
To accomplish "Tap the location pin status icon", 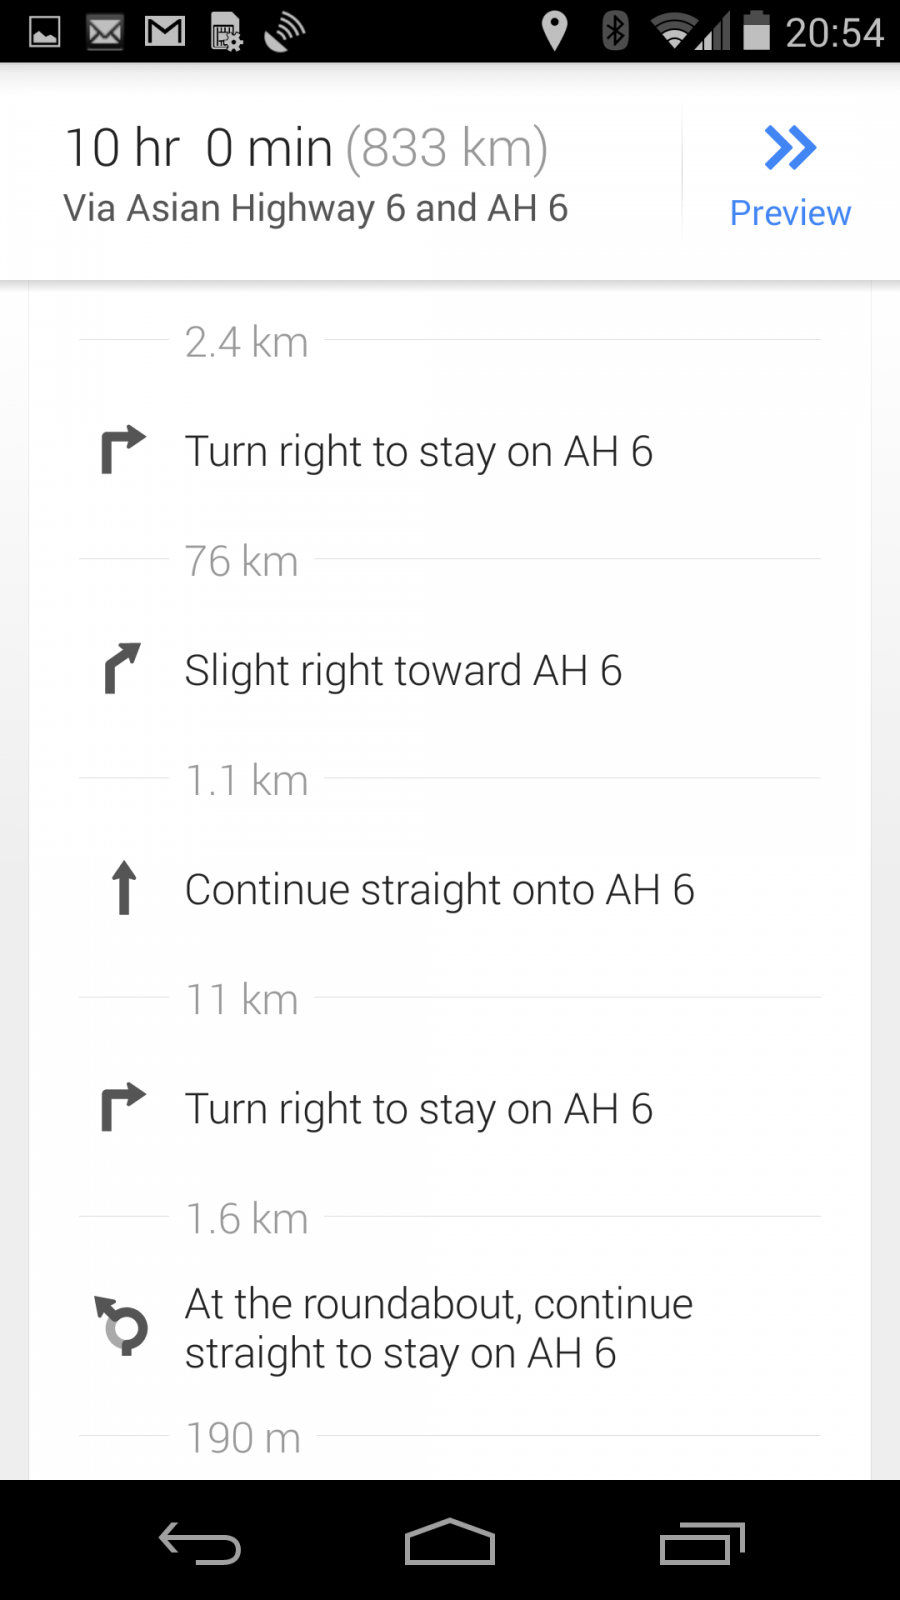I will 554,31.
